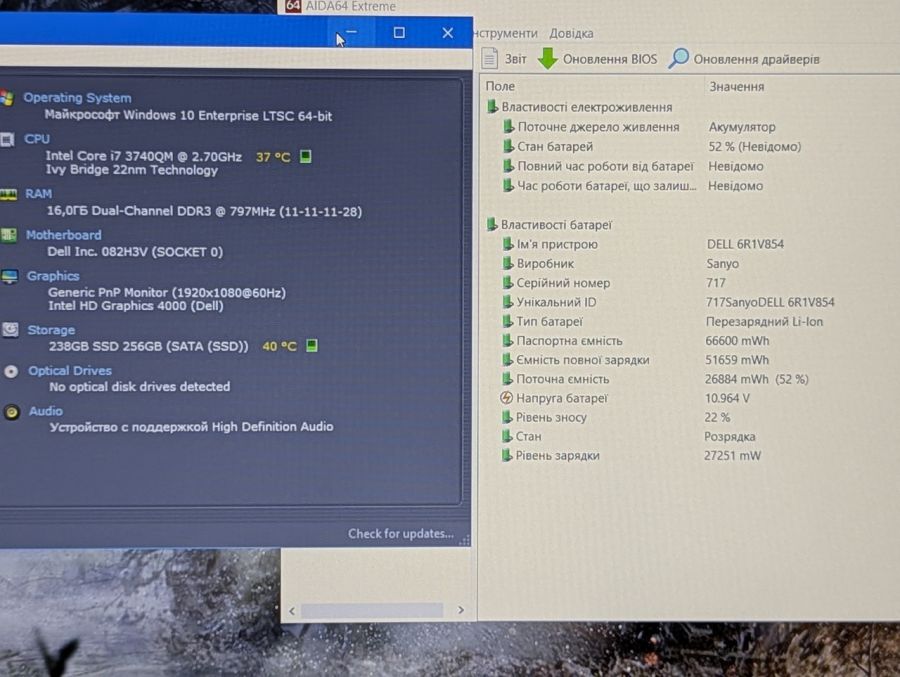Select the Поточна ємність row
The image size is (900, 677).
[x=689, y=379]
